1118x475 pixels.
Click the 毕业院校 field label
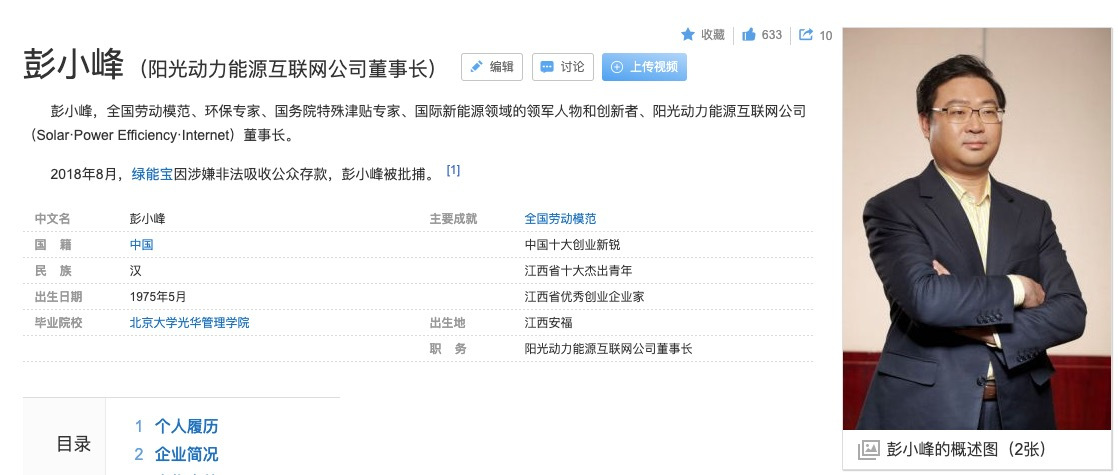coord(58,322)
